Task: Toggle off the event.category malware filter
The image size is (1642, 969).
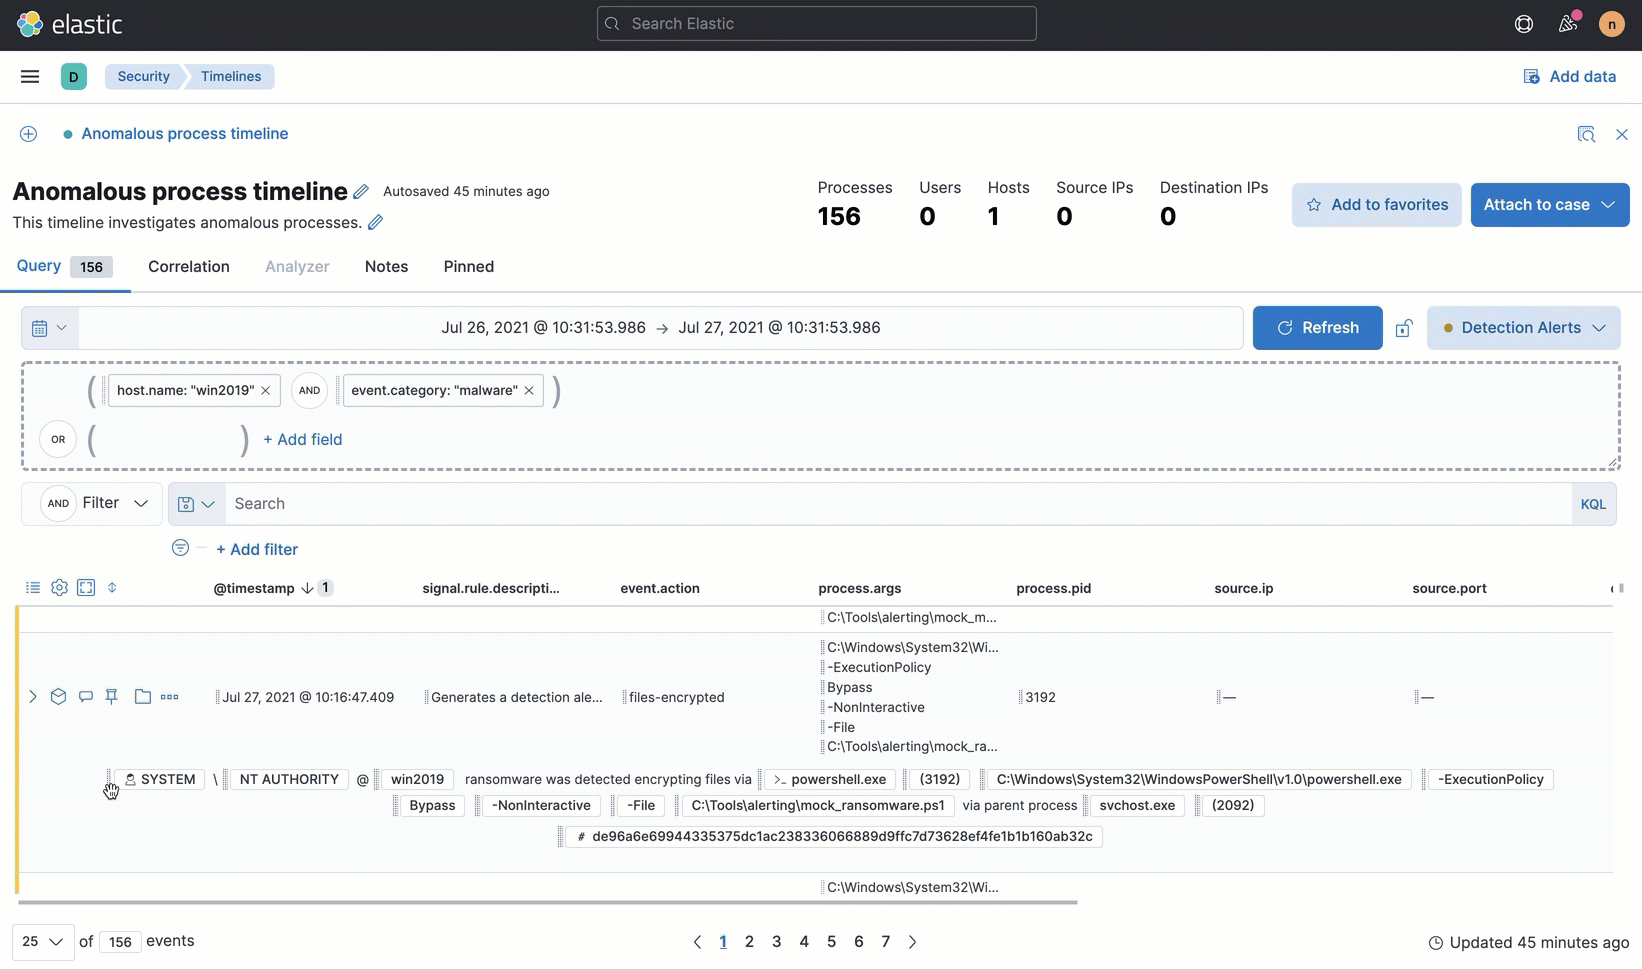Action: point(529,390)
